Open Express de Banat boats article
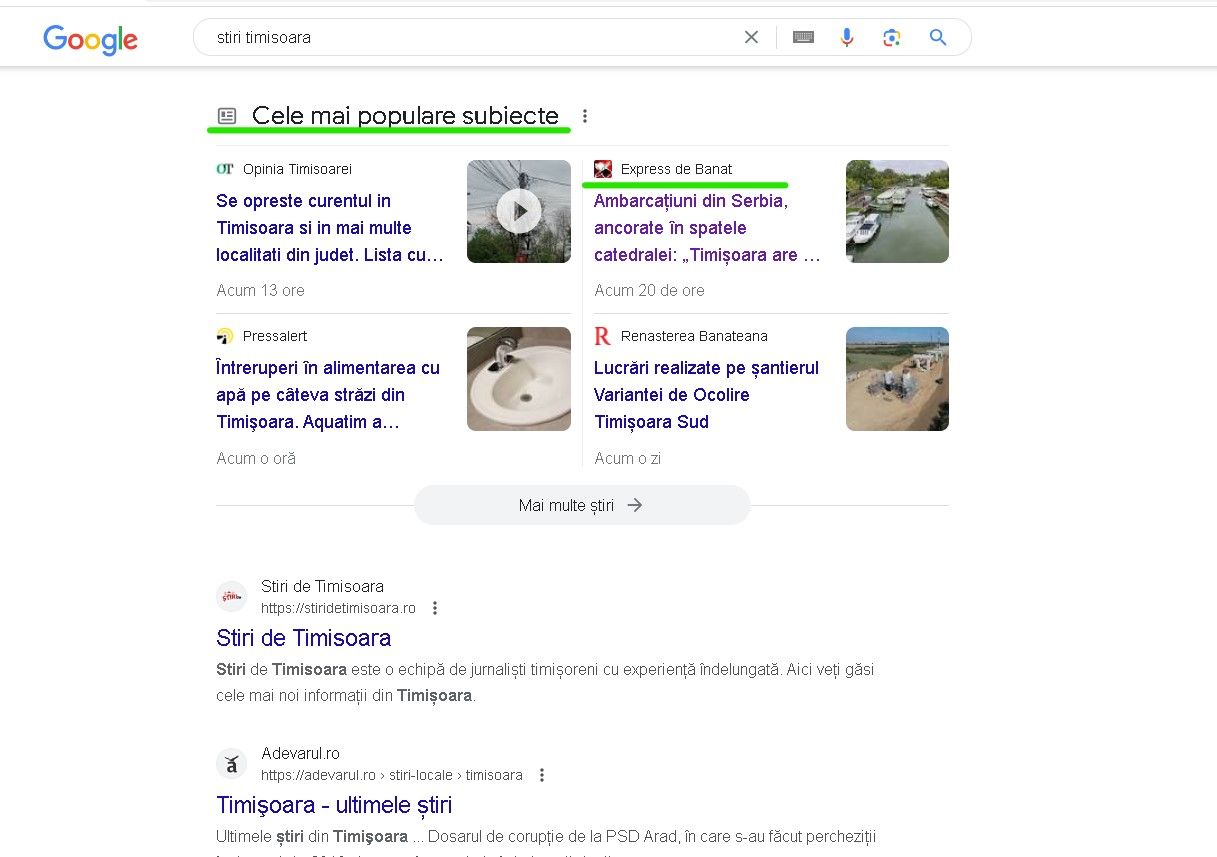1217x857 pixels. click(707, 228)
